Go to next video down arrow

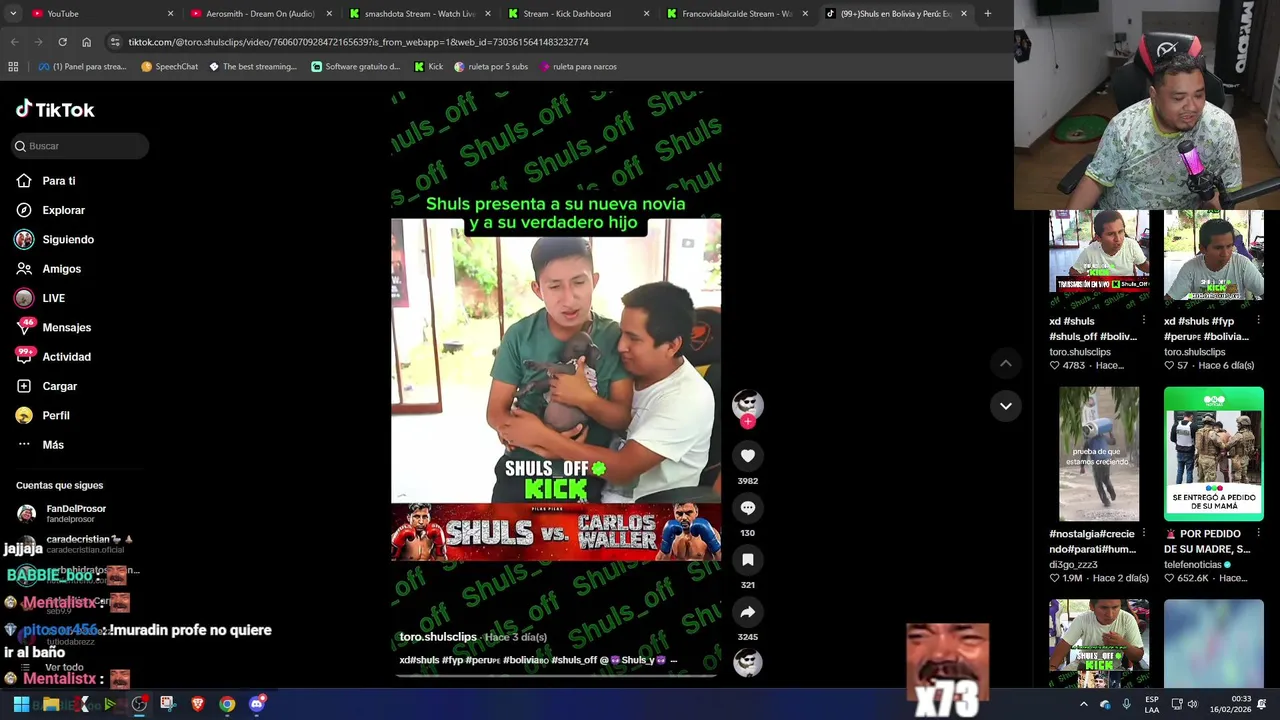point(1005,406)
